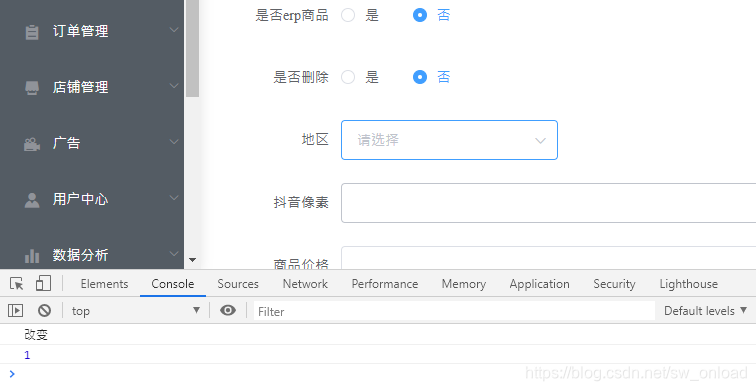Viewport: 756px width, 391px height.
Task: Expand the 广告 menu chevron
Action: pos(174,142)
